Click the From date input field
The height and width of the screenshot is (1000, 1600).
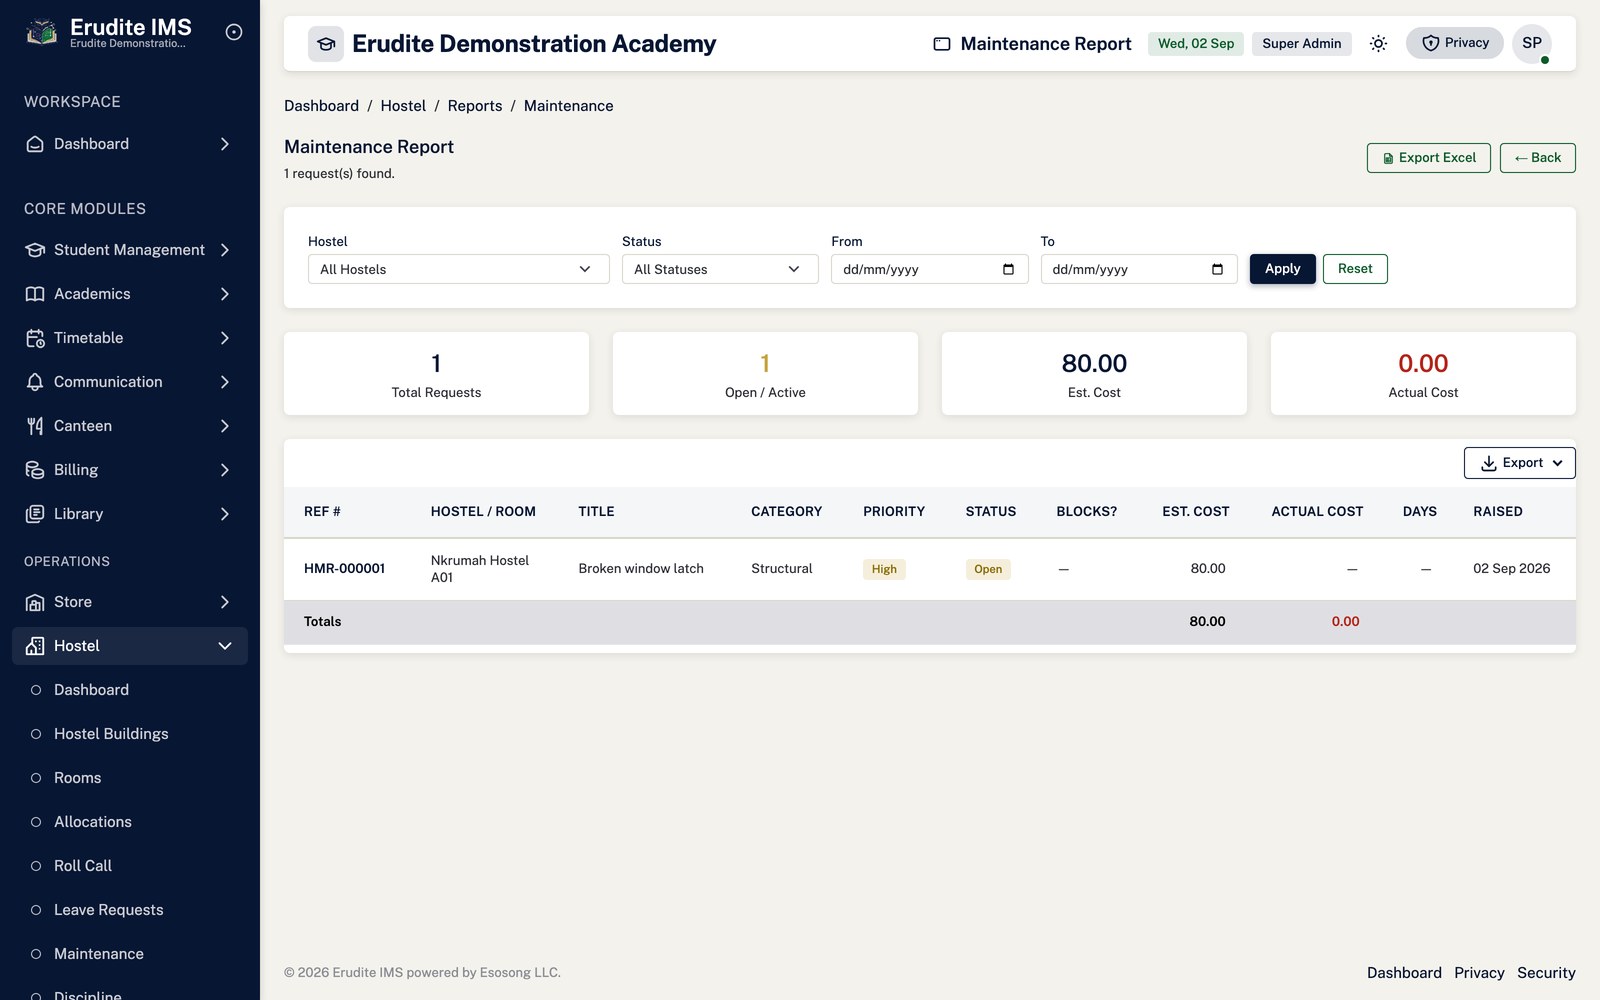tap(930, 269)
